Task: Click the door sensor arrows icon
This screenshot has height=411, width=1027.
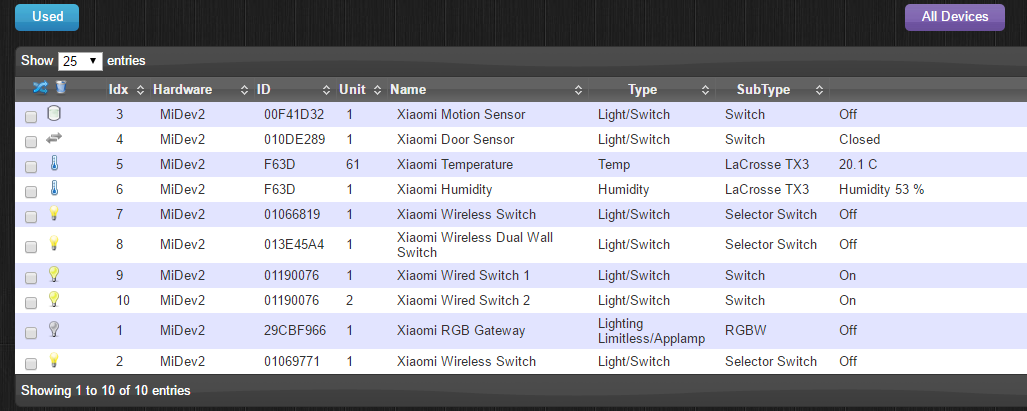Action: click(55, 138)
